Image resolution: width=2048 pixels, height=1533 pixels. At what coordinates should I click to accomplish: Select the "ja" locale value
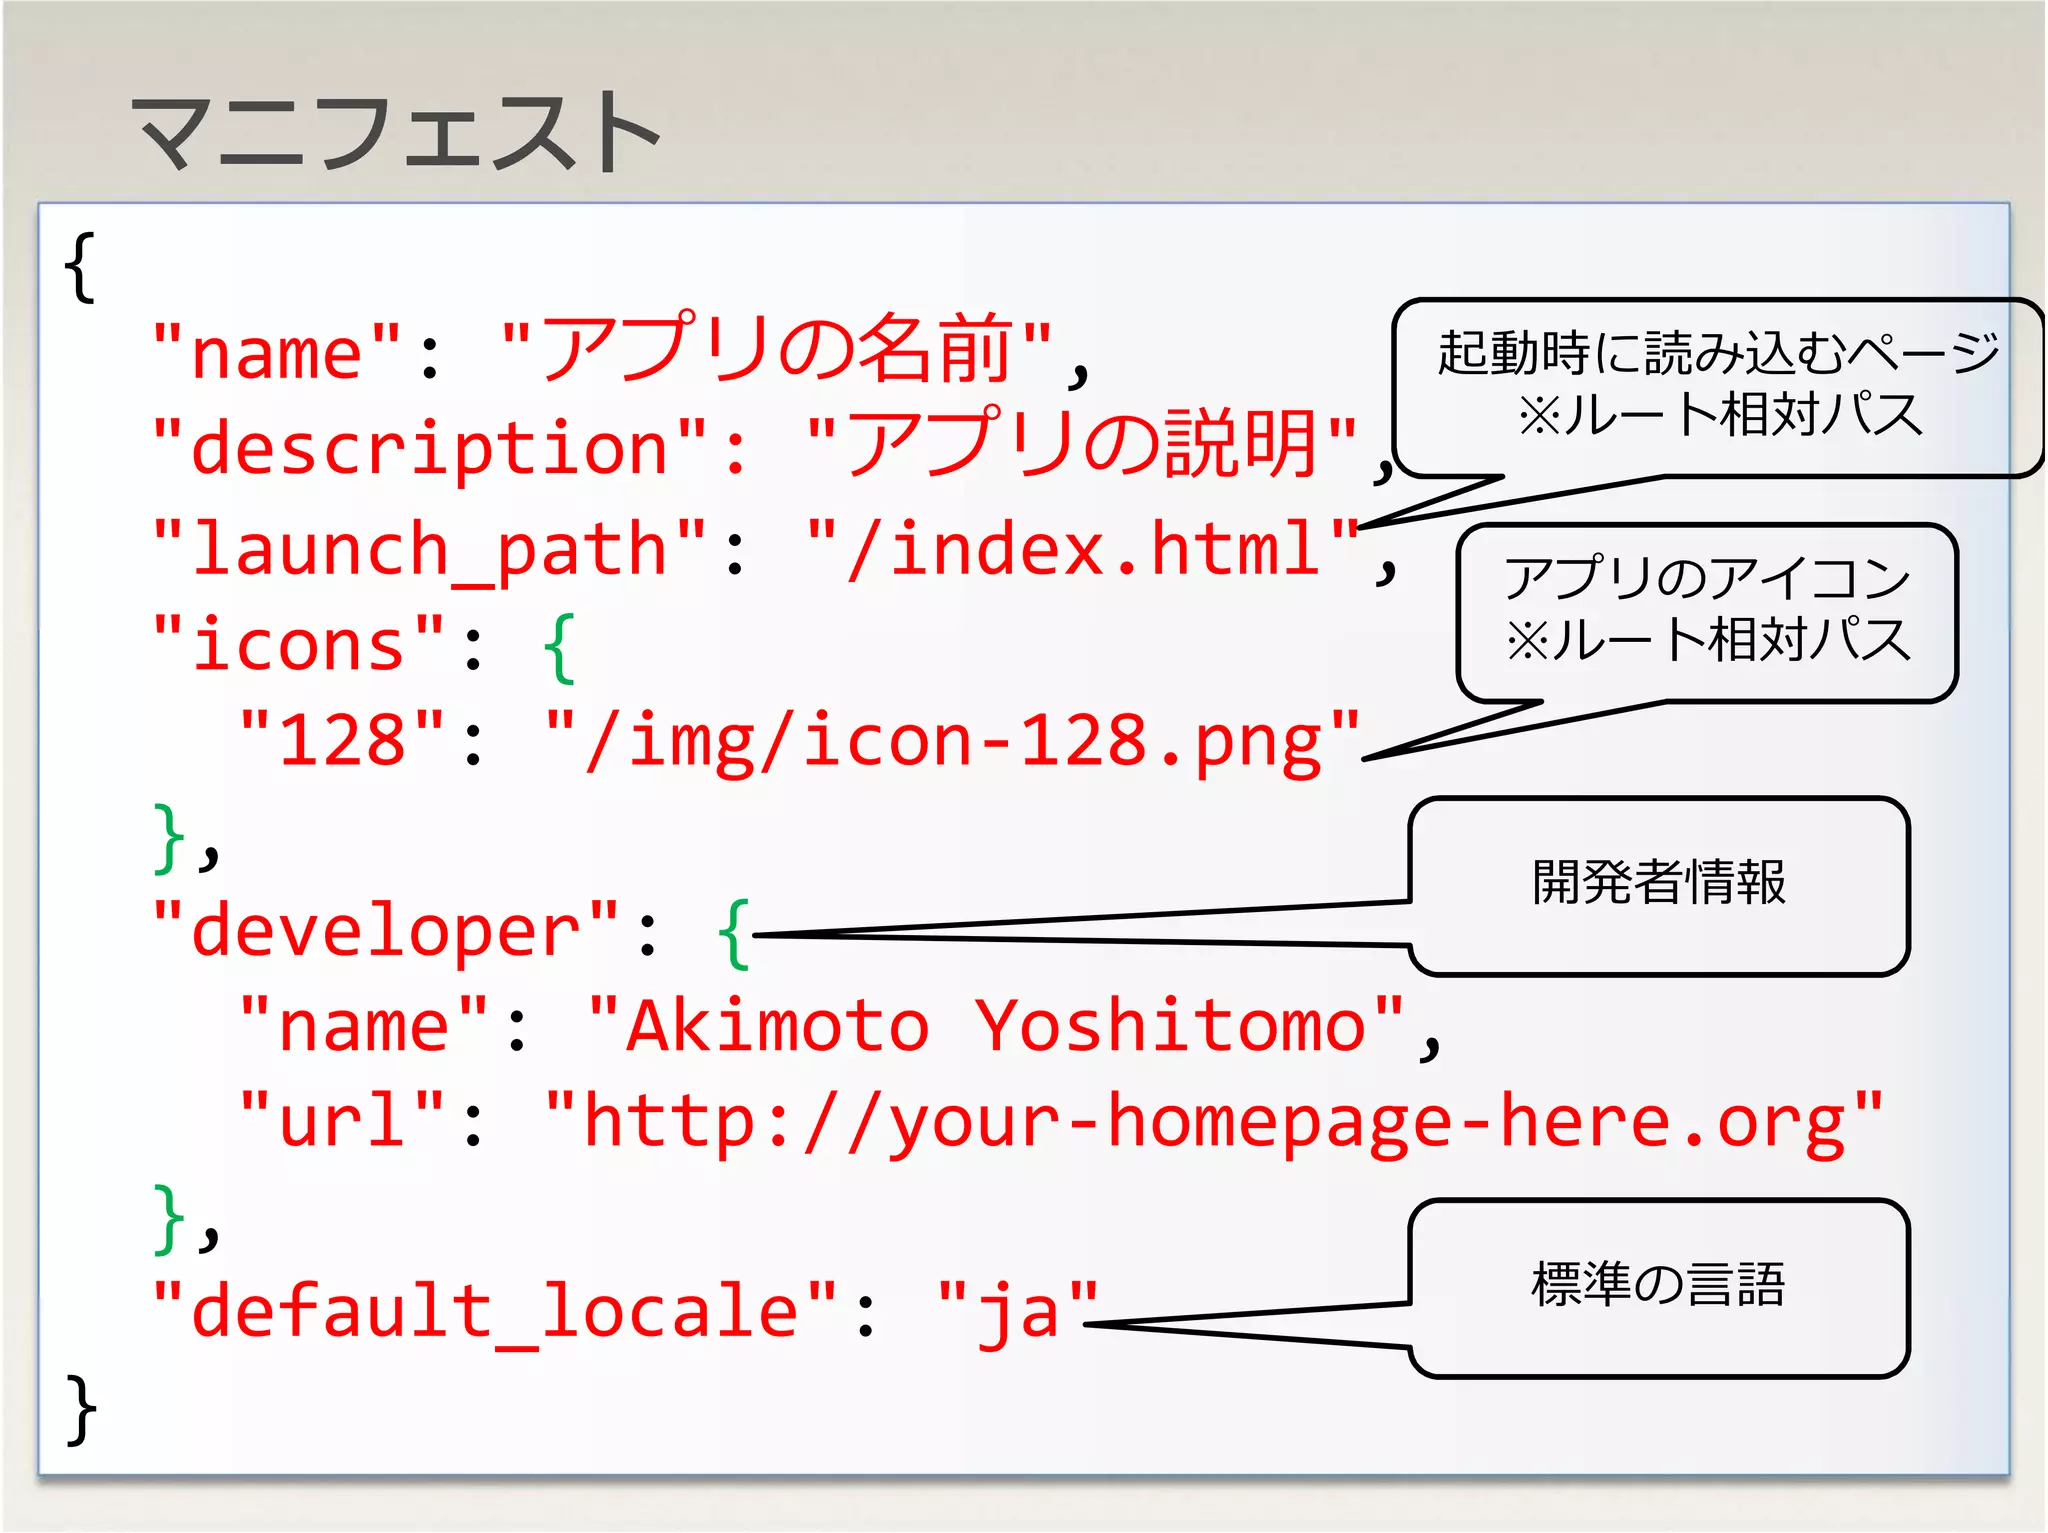[x=1017, y=1312]
